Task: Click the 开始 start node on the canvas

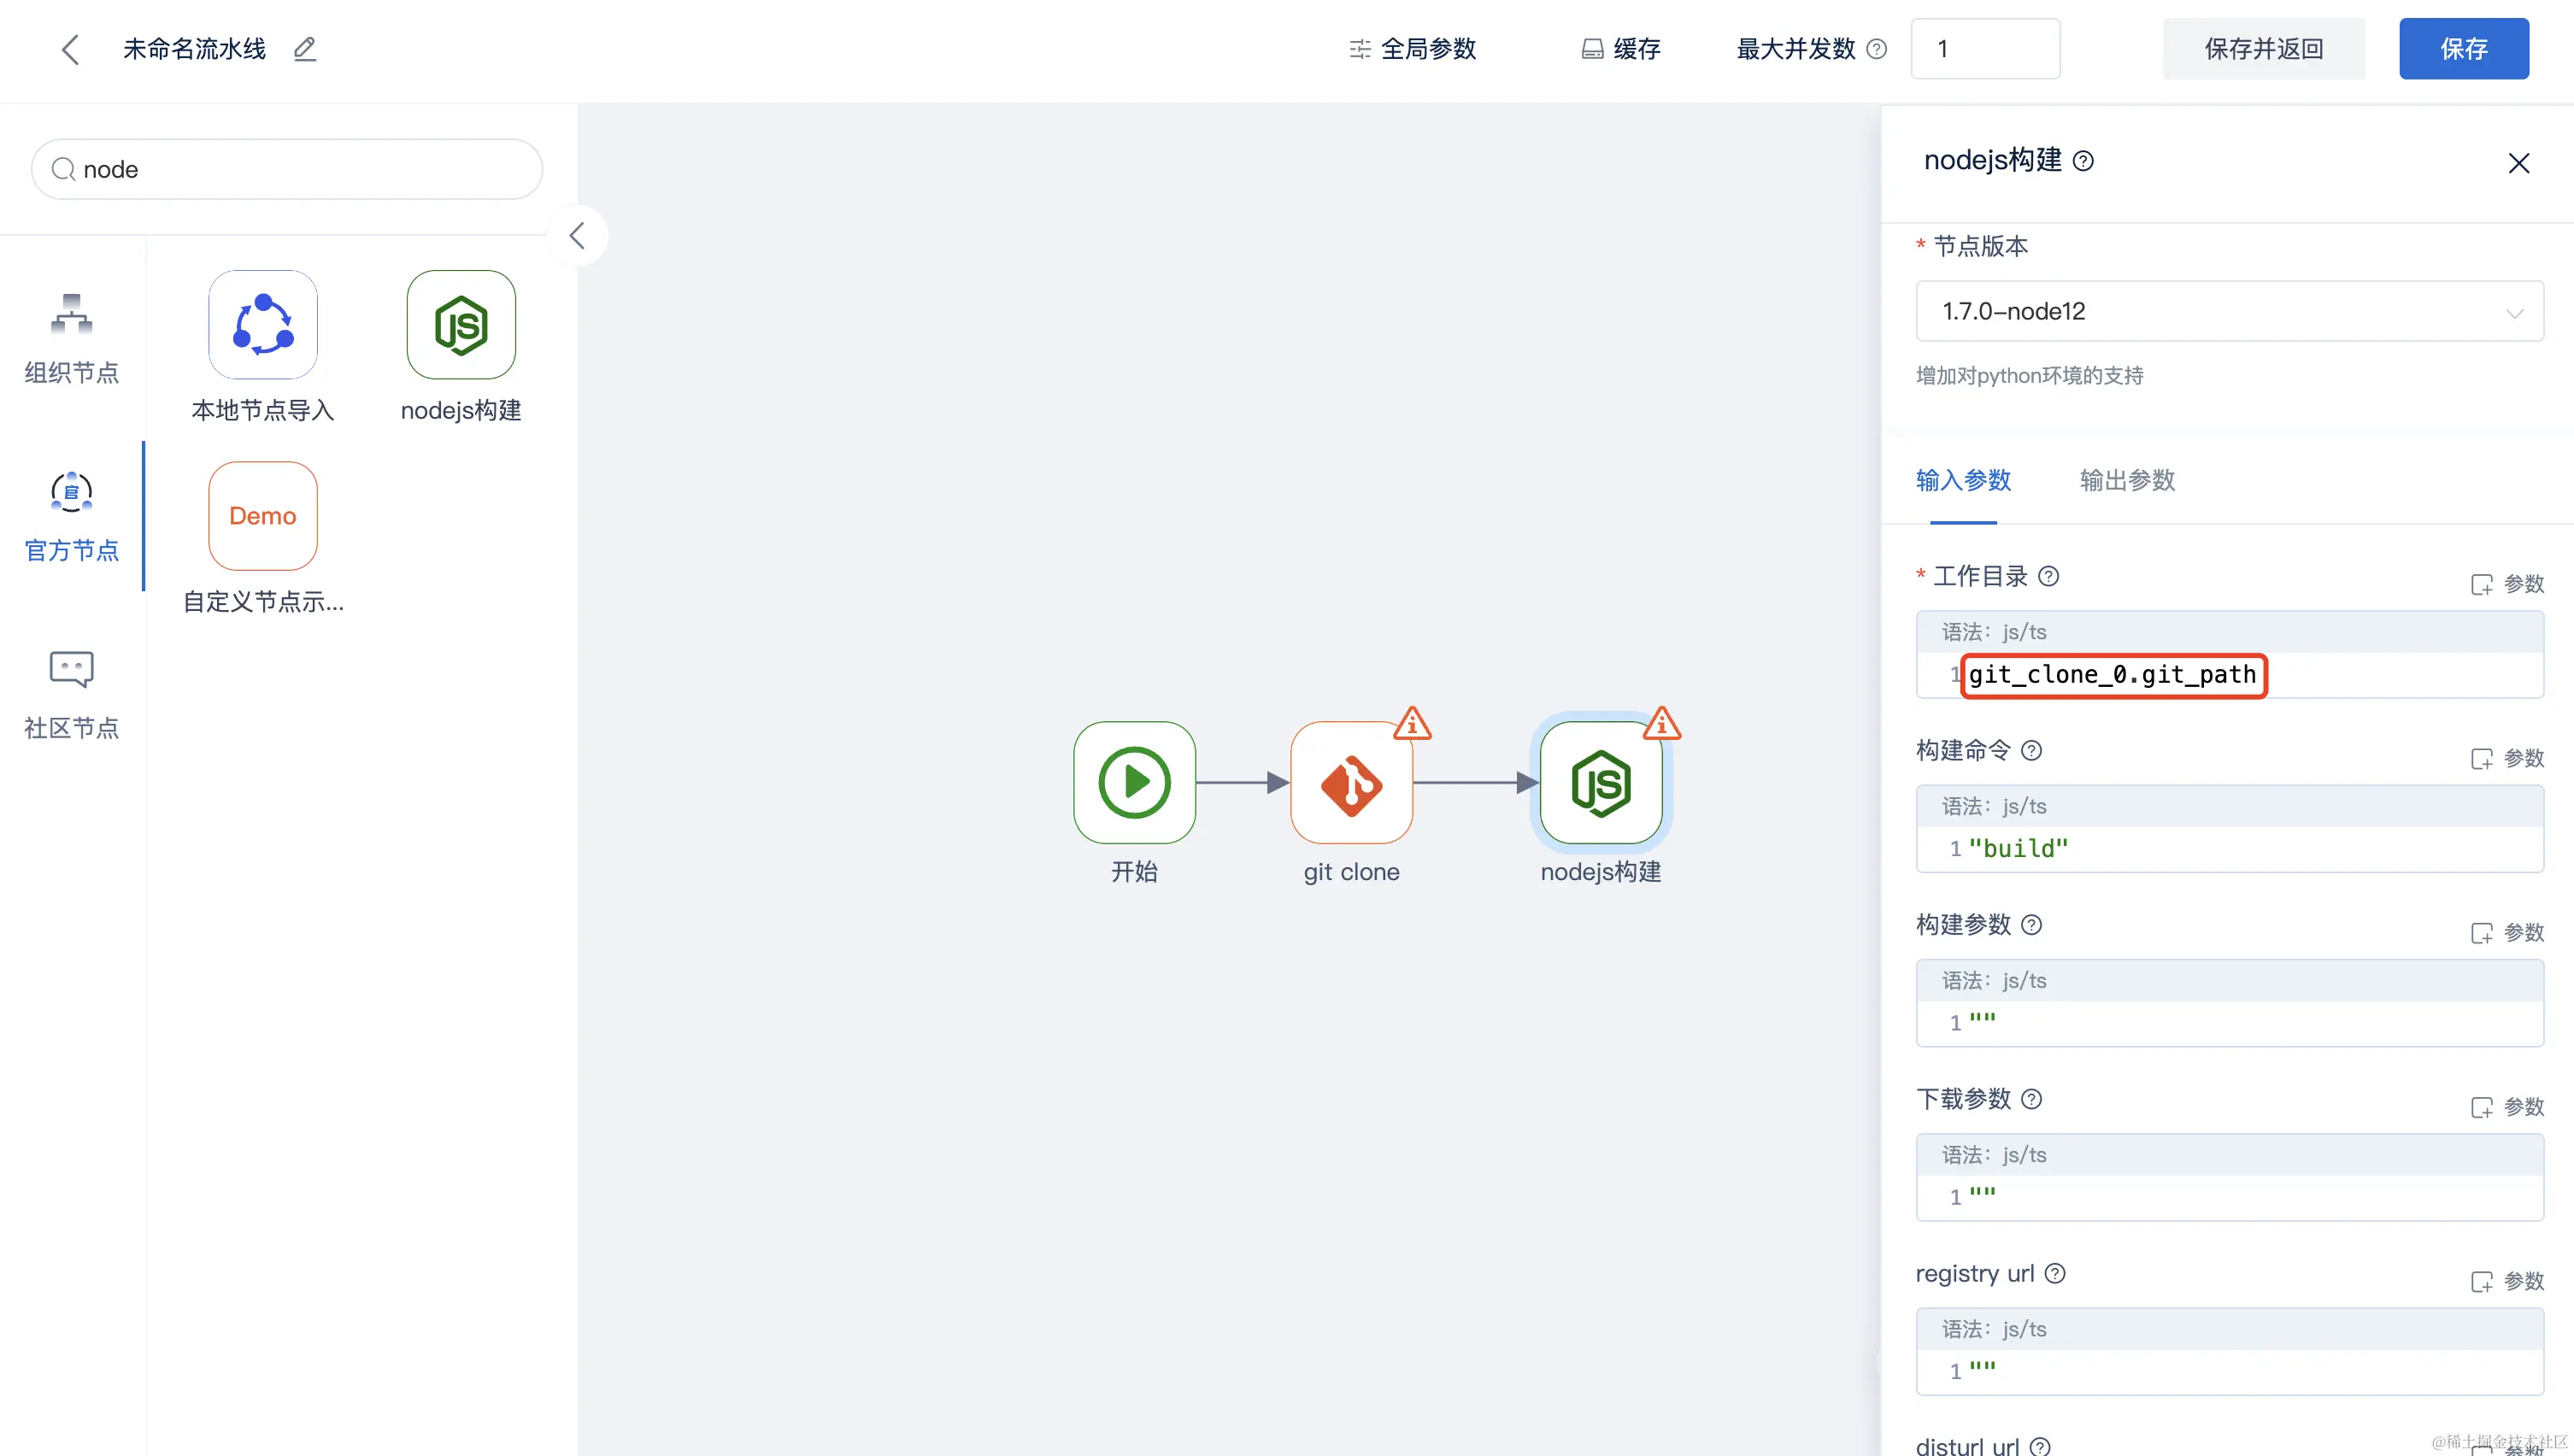Action: [x=1134, y=783]
